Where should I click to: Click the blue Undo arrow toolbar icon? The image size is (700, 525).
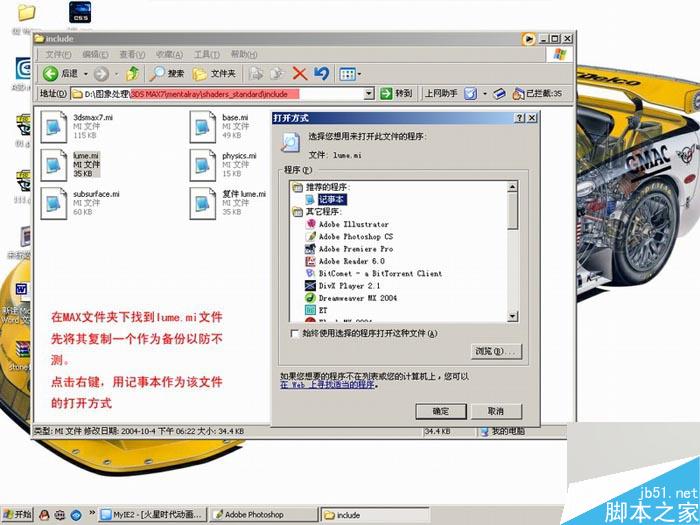[321, 74]
